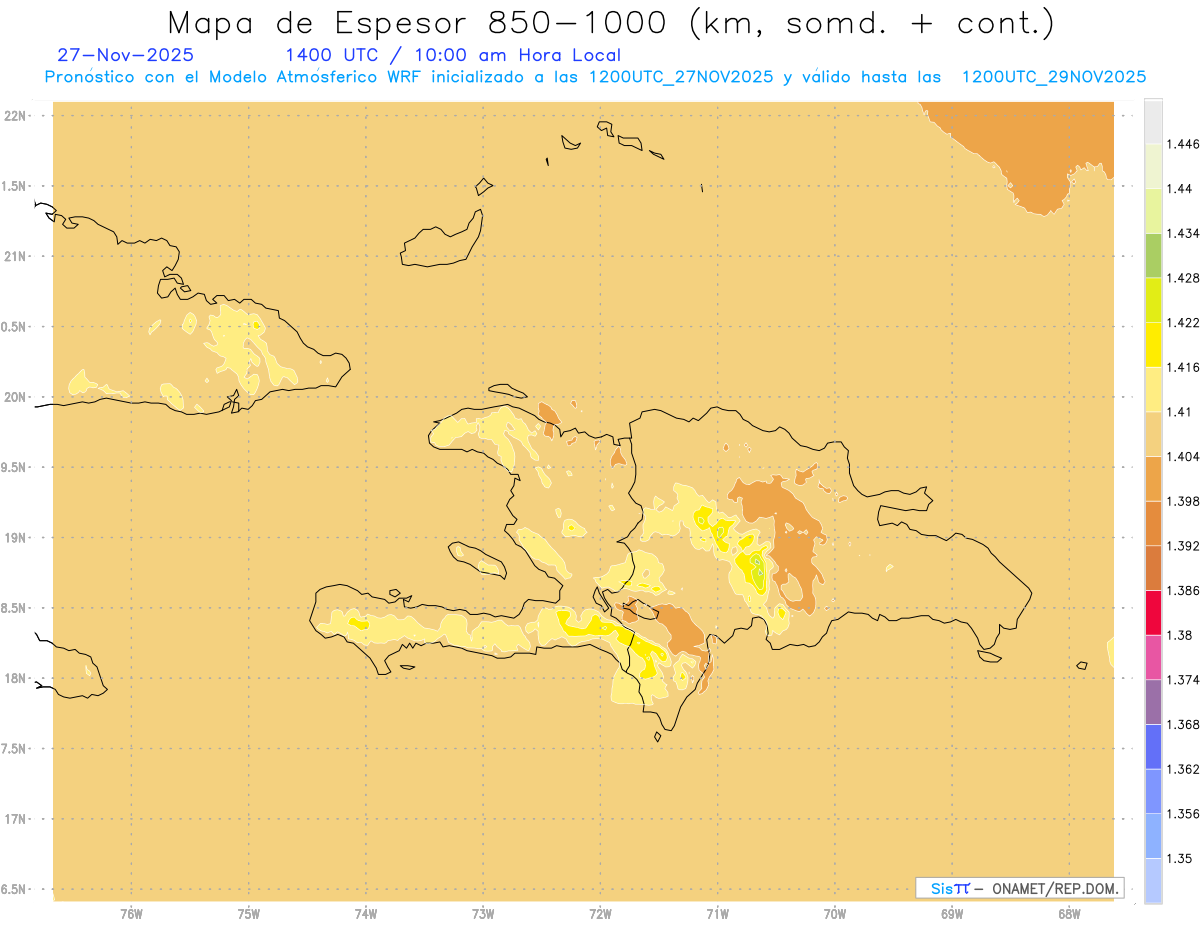Click legend value '1.374'
Screen dimensions: 1200x927
pyautogui.click(x=1183, y=680)
